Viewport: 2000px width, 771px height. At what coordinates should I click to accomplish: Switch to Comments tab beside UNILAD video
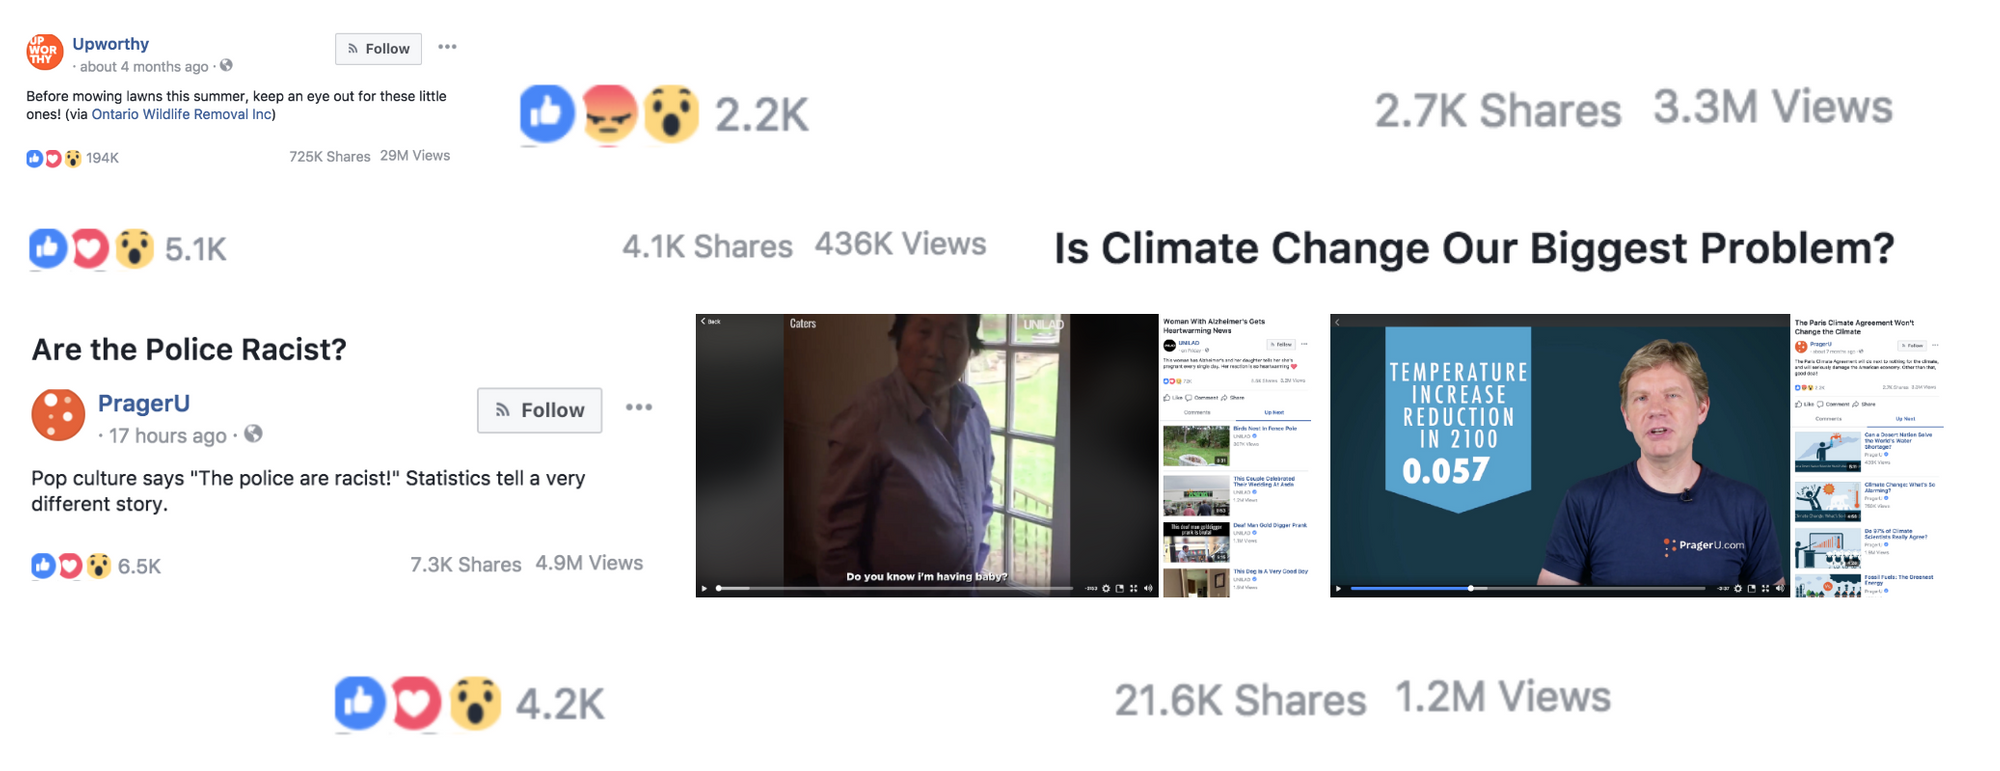pos(1197,412)
